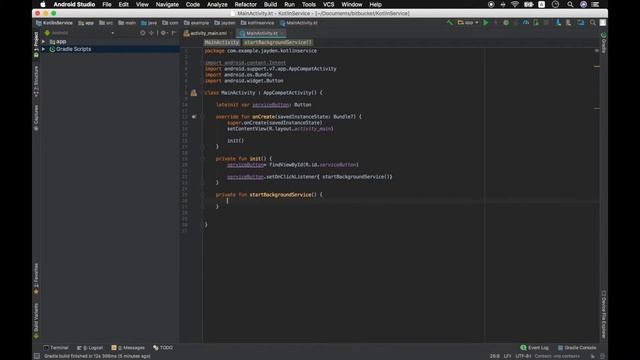Image resolution: width=640 pixels, height=360 pixels.
Task: Click the green Run app button
Action: (x=485, y=23)
